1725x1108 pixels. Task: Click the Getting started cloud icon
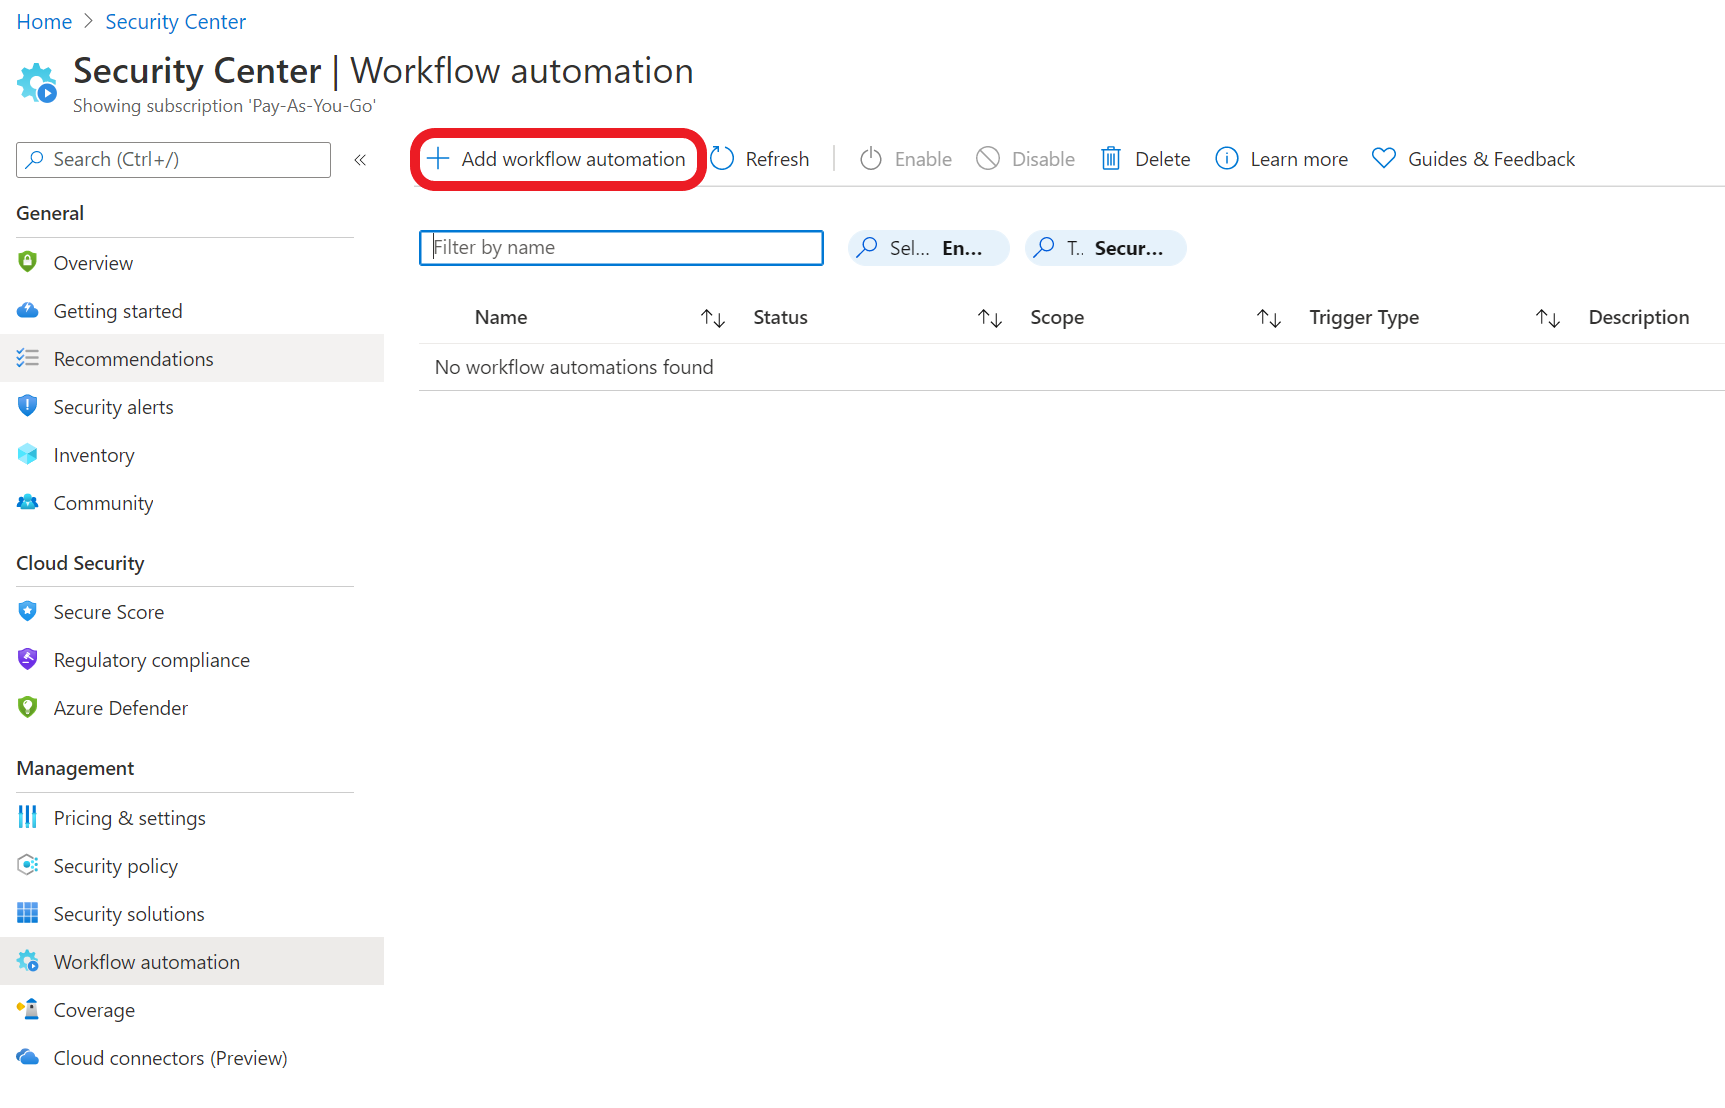(28, 310)
